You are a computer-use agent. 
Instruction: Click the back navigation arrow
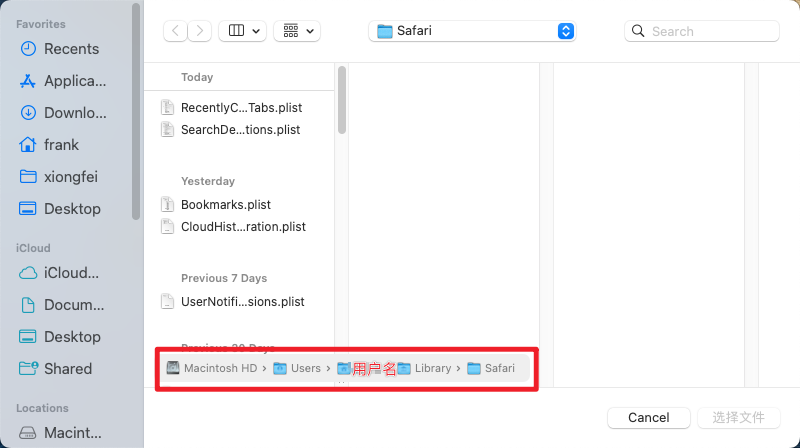pos(176,31)
